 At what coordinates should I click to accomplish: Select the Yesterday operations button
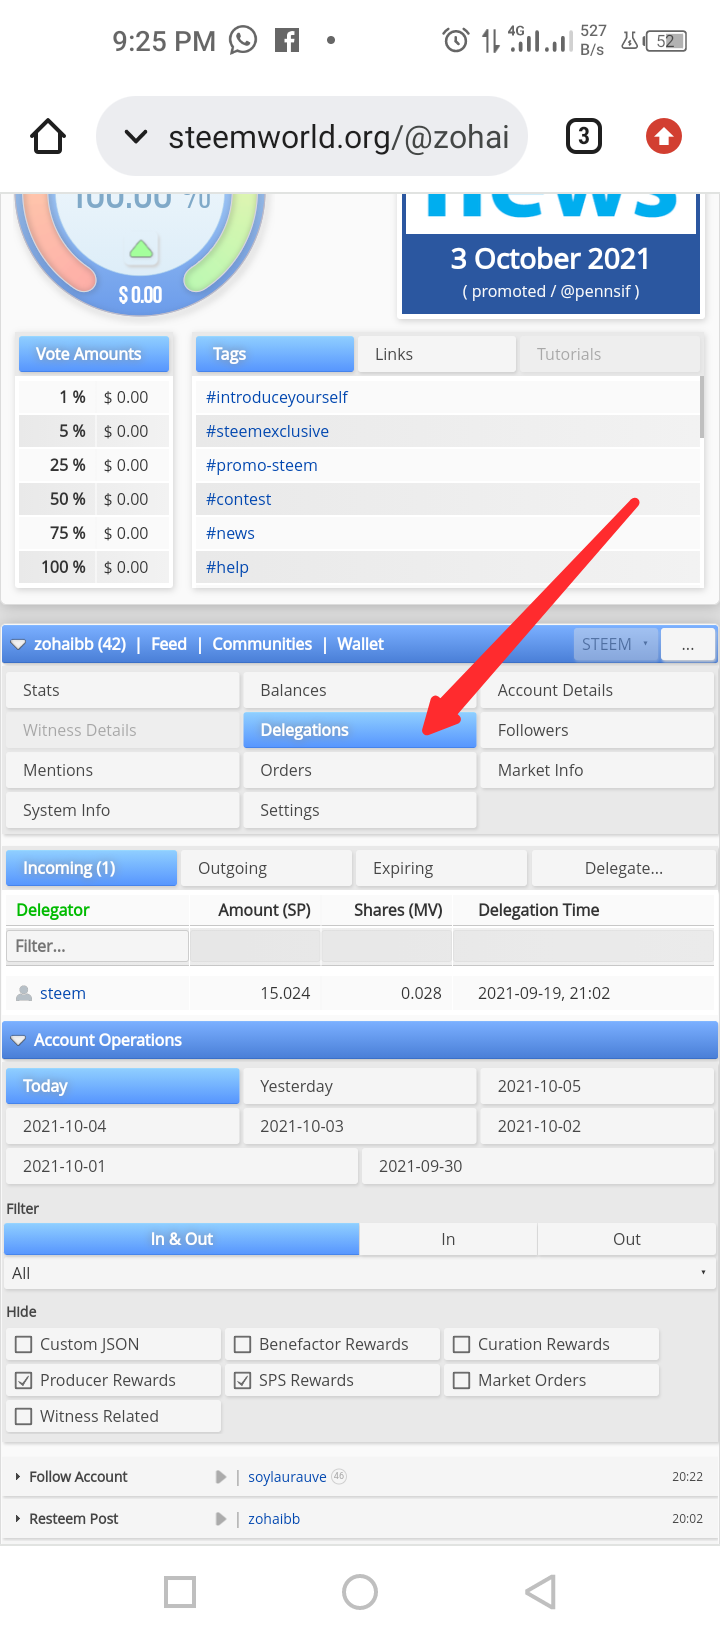(360, 1086)
